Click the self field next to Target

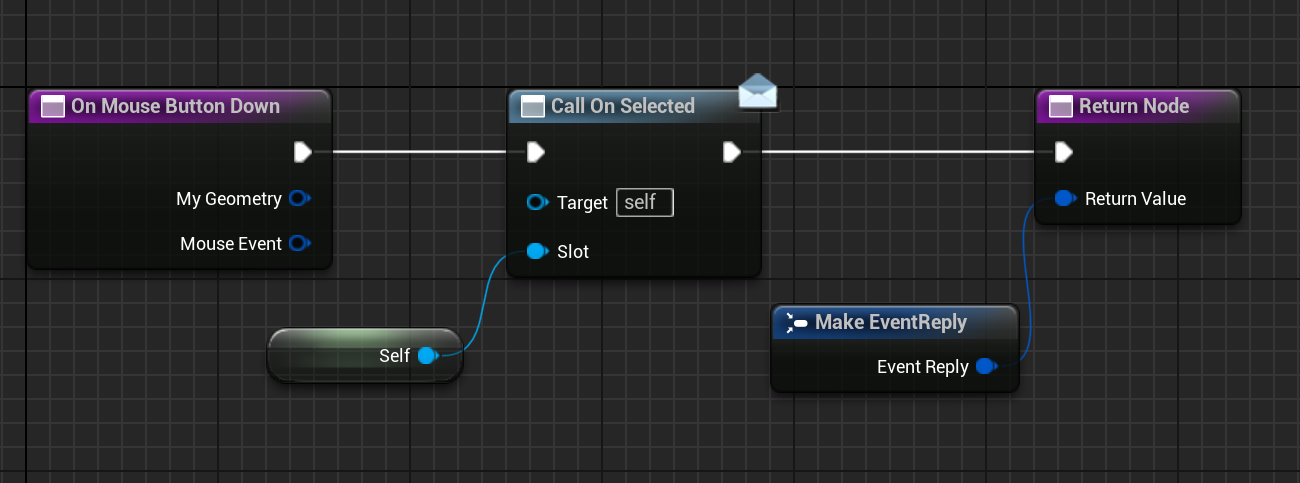click(x=645, y=203)
